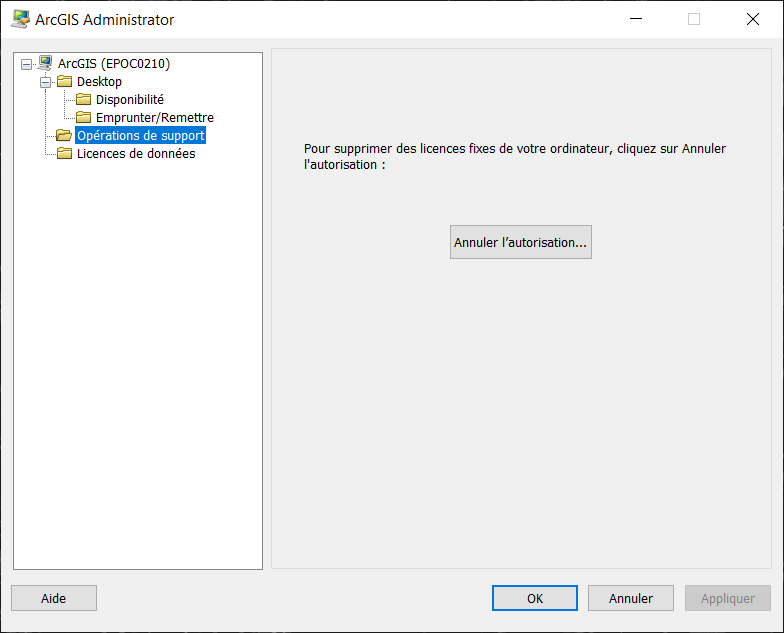Open help with the Aide button

coord(54,598)
